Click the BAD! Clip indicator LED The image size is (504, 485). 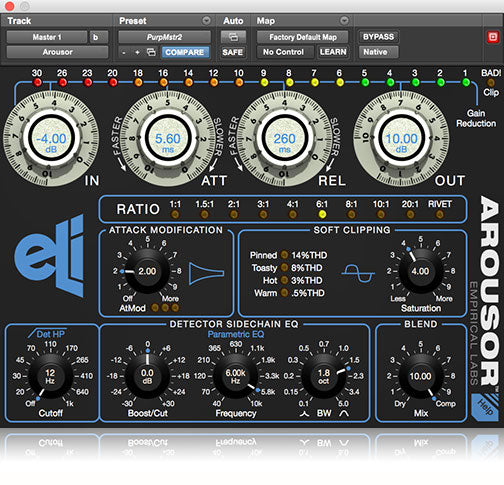(491, 82)
